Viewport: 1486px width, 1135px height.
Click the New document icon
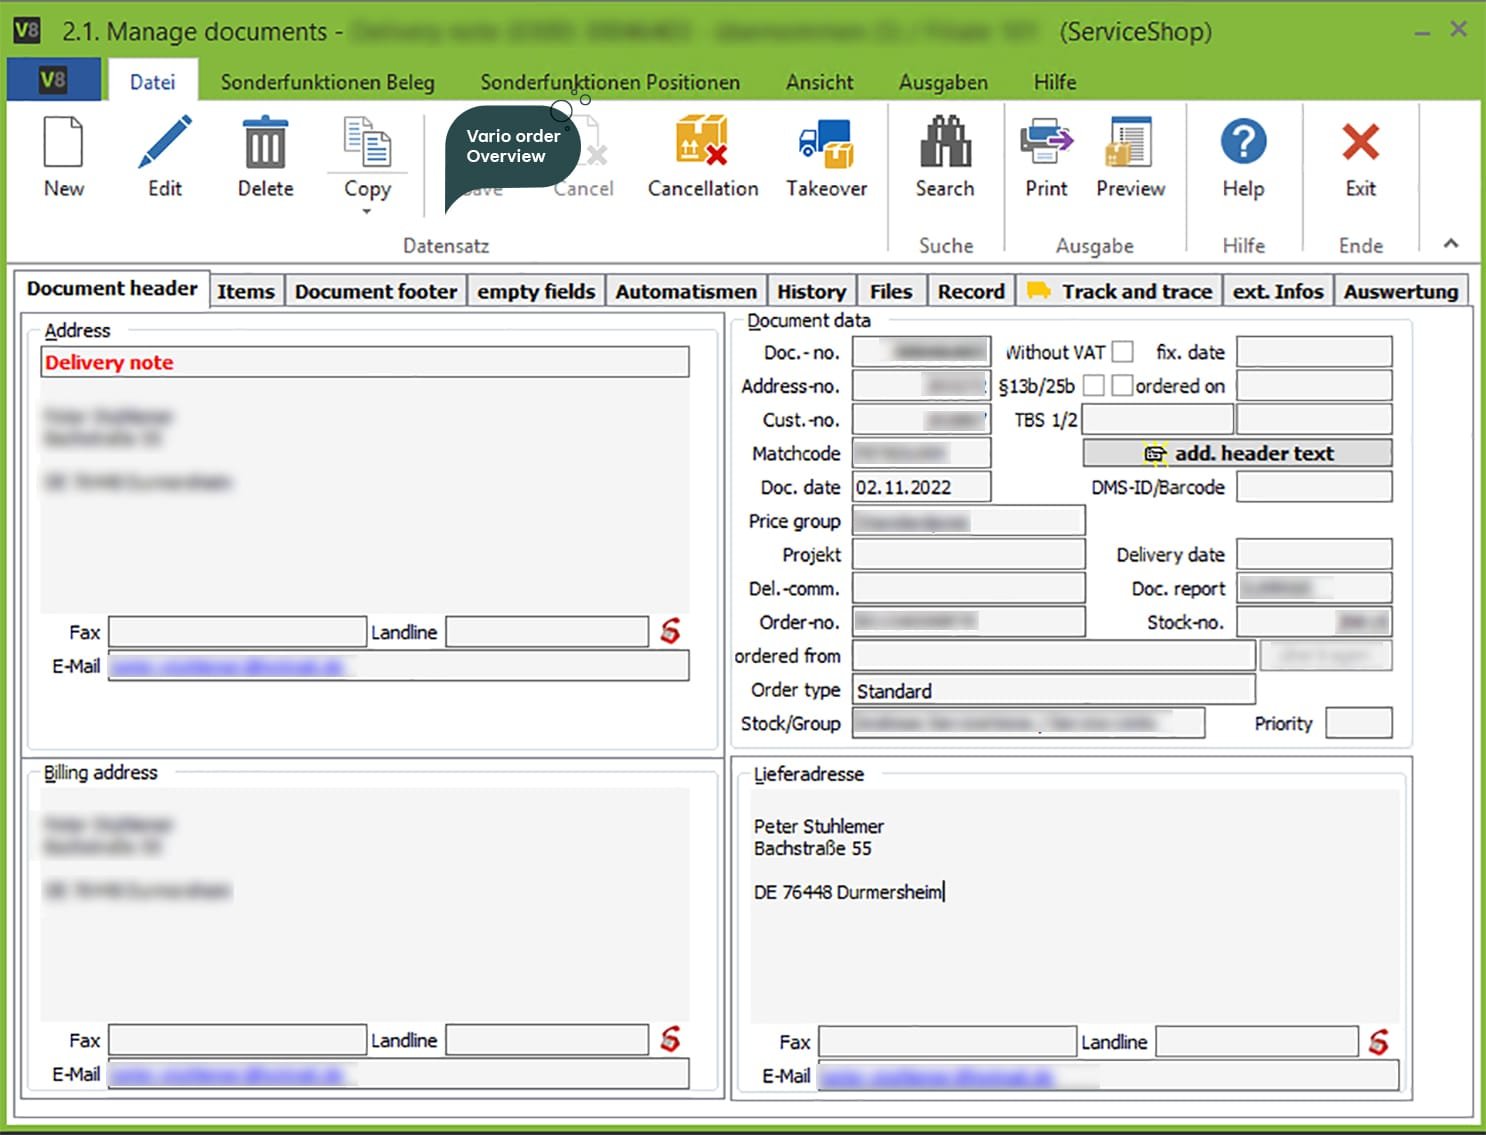click(x=63, y=142)
